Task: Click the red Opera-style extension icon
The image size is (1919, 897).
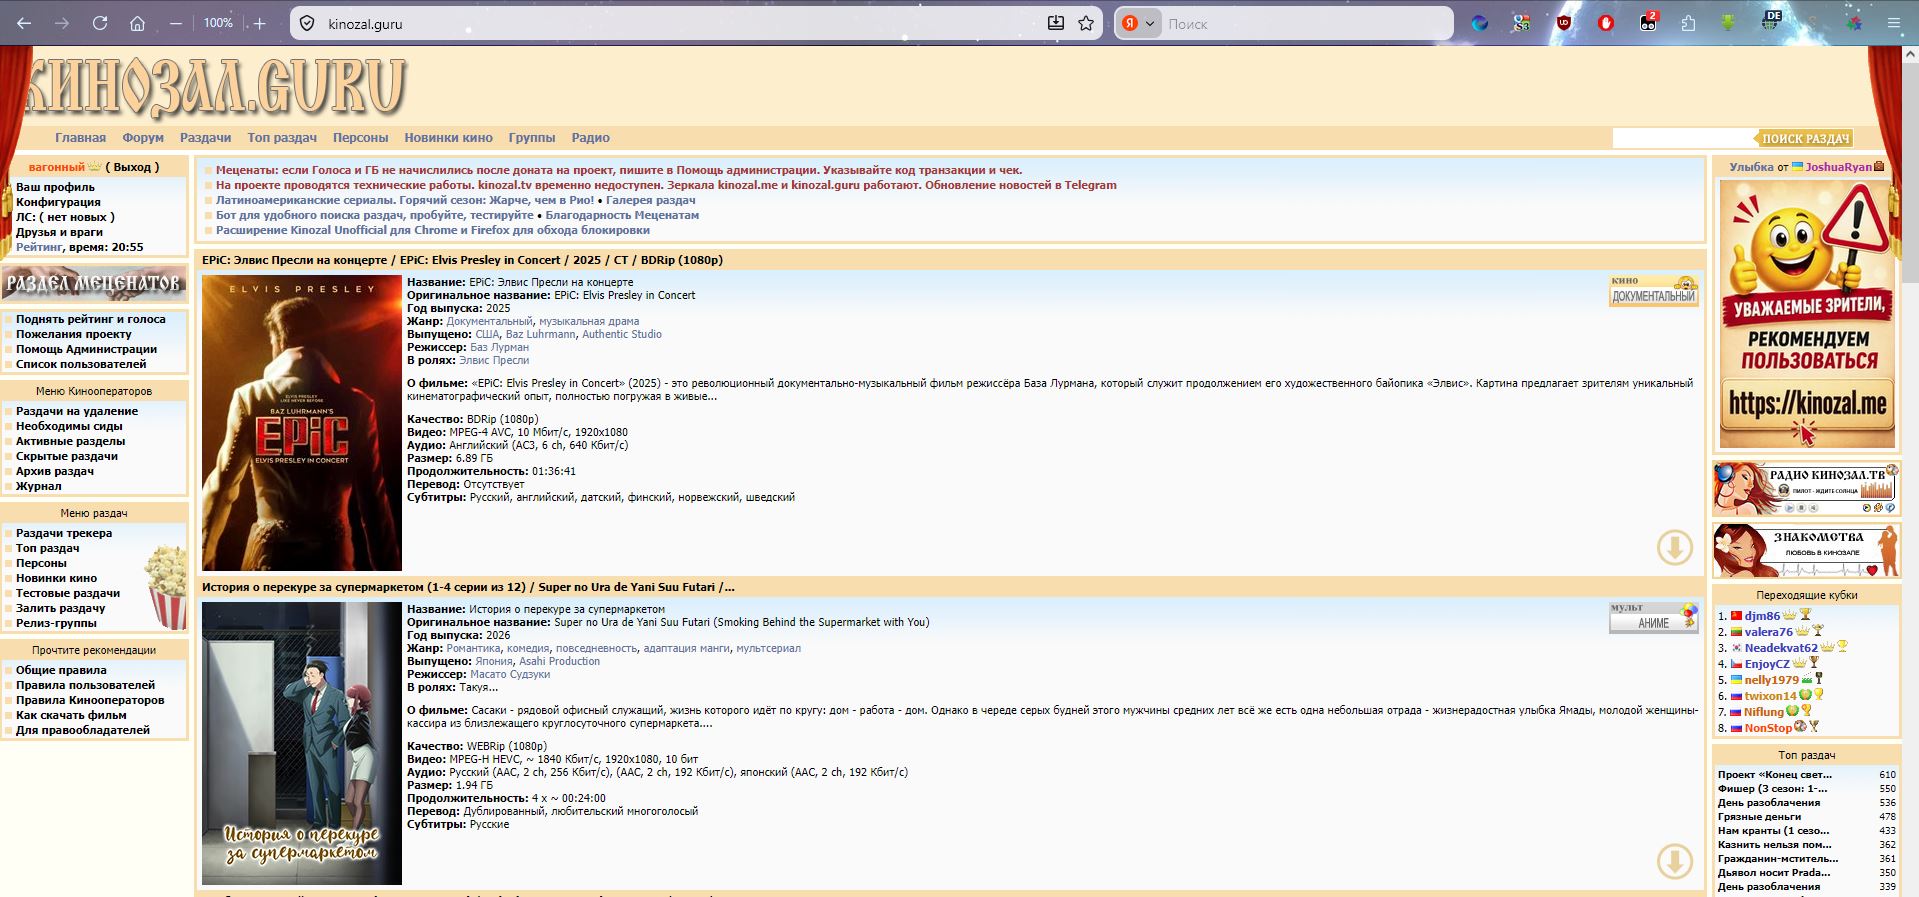Action: [1606, 23]
